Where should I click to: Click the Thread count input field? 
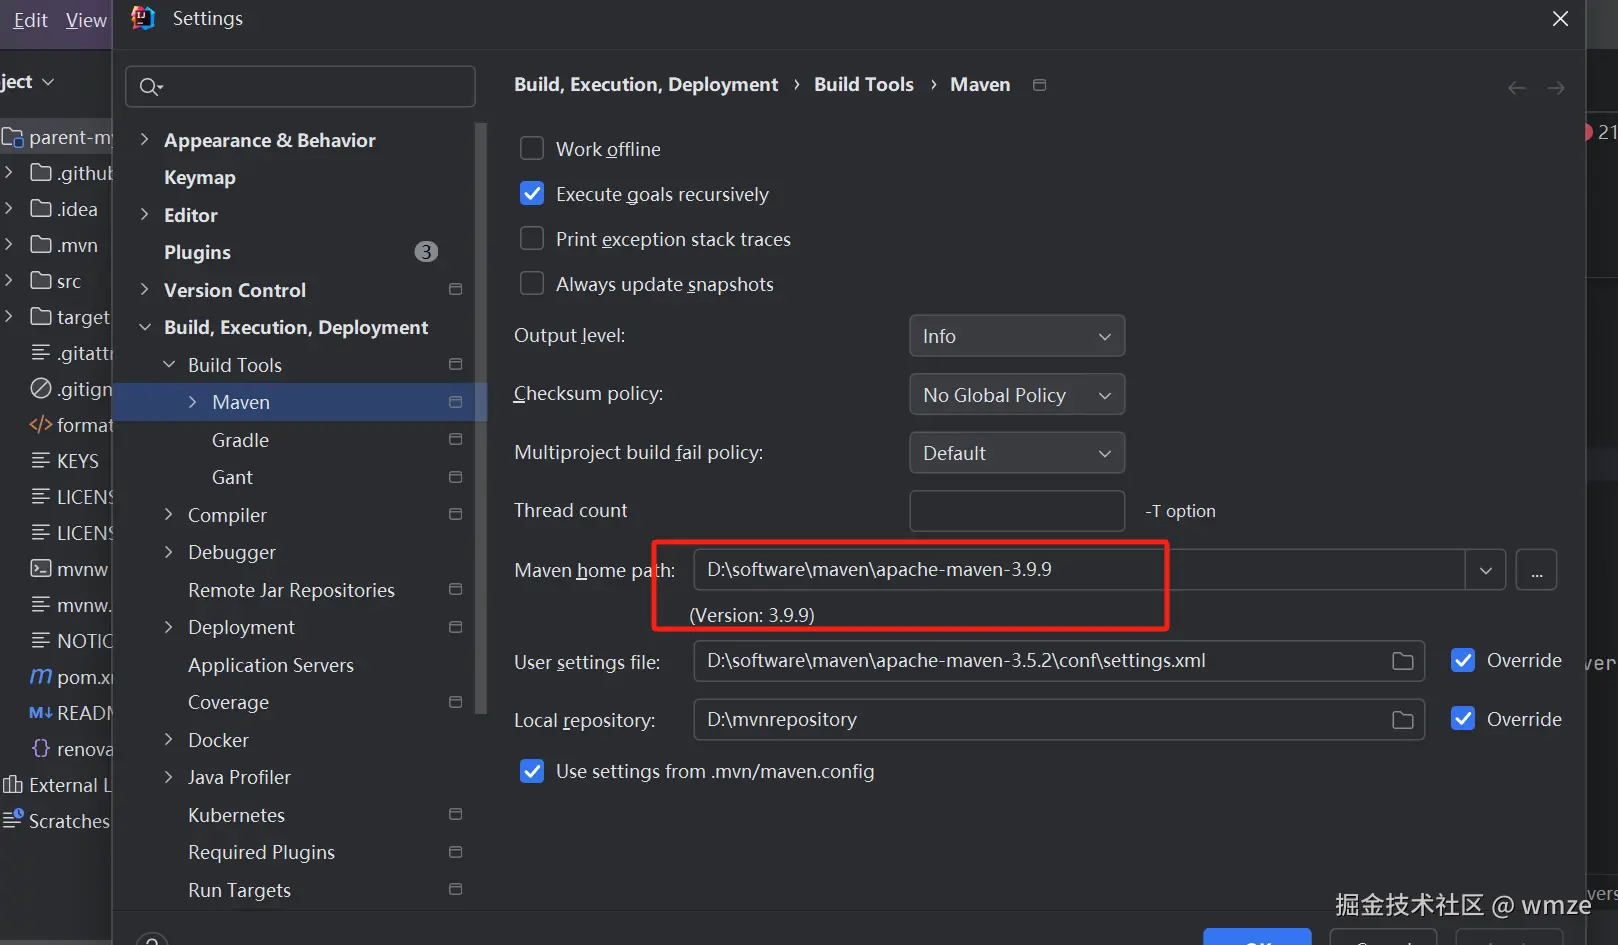click(x=1017, y=511)
